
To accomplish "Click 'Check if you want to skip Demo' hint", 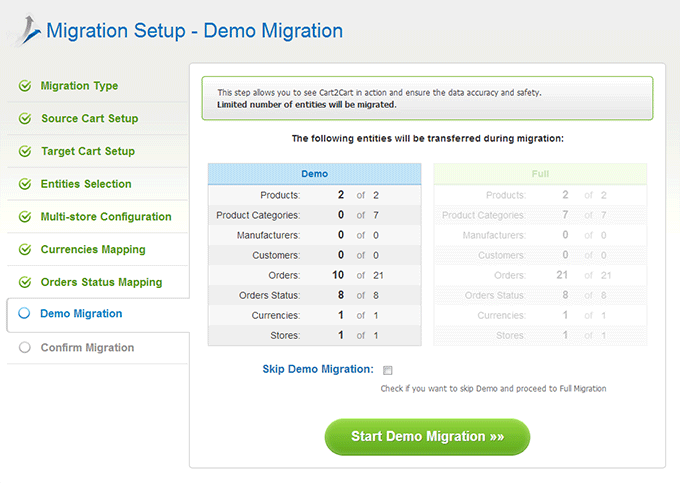I will (x=494, y=388).
